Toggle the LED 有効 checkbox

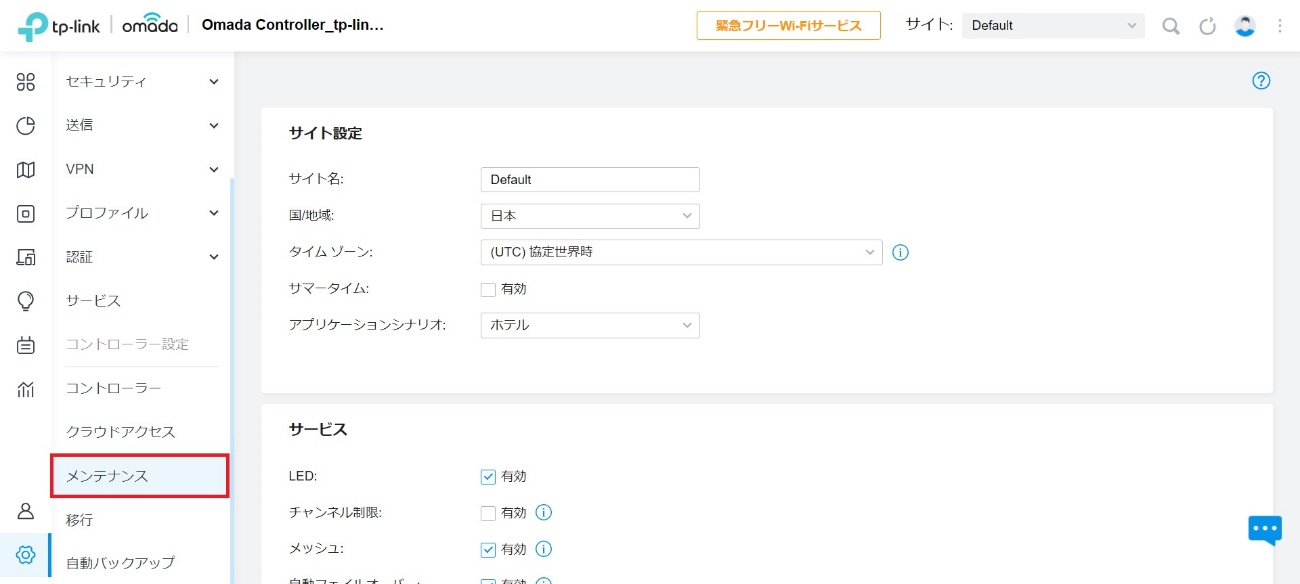[488, 477]
